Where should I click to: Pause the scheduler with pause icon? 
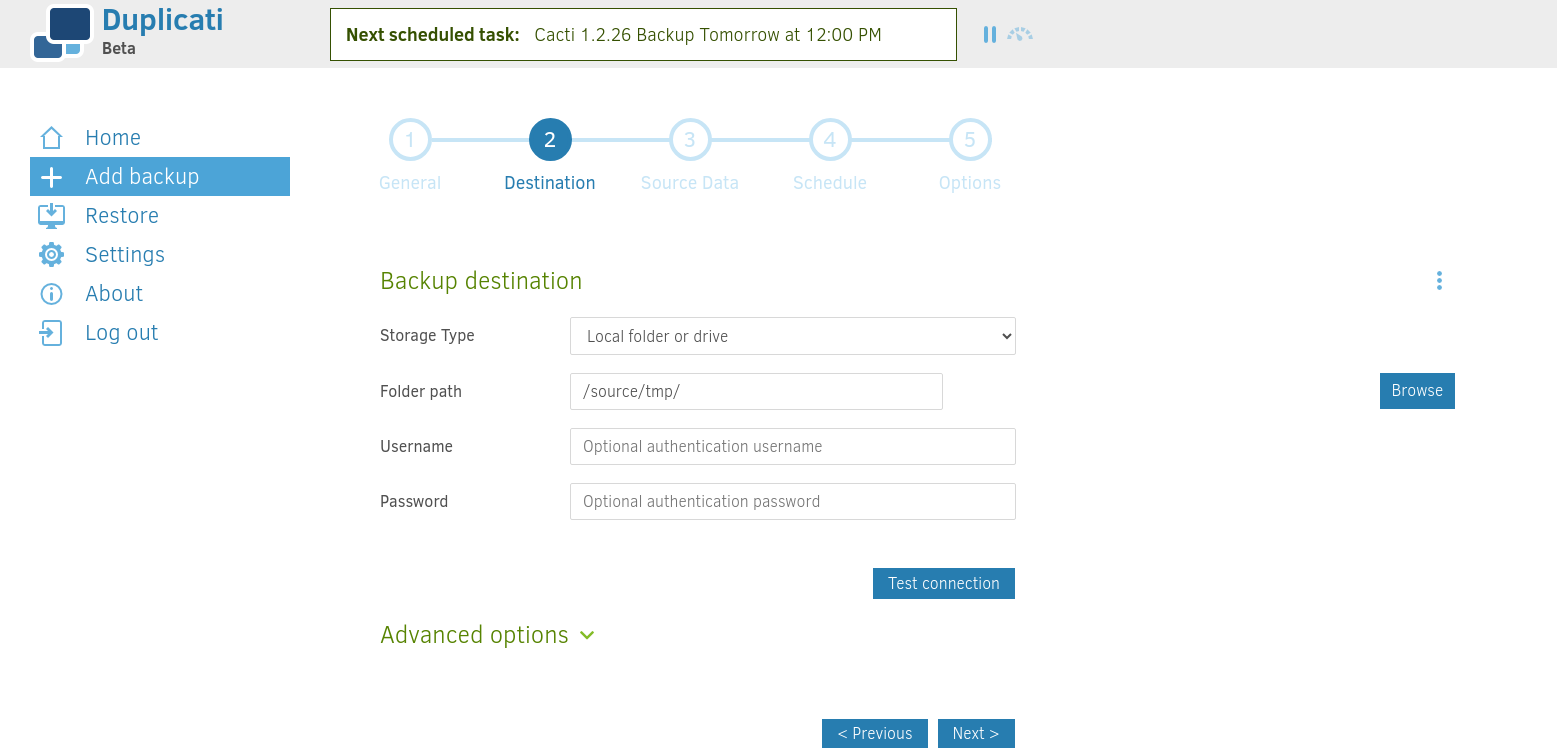[x=989, y=35]
